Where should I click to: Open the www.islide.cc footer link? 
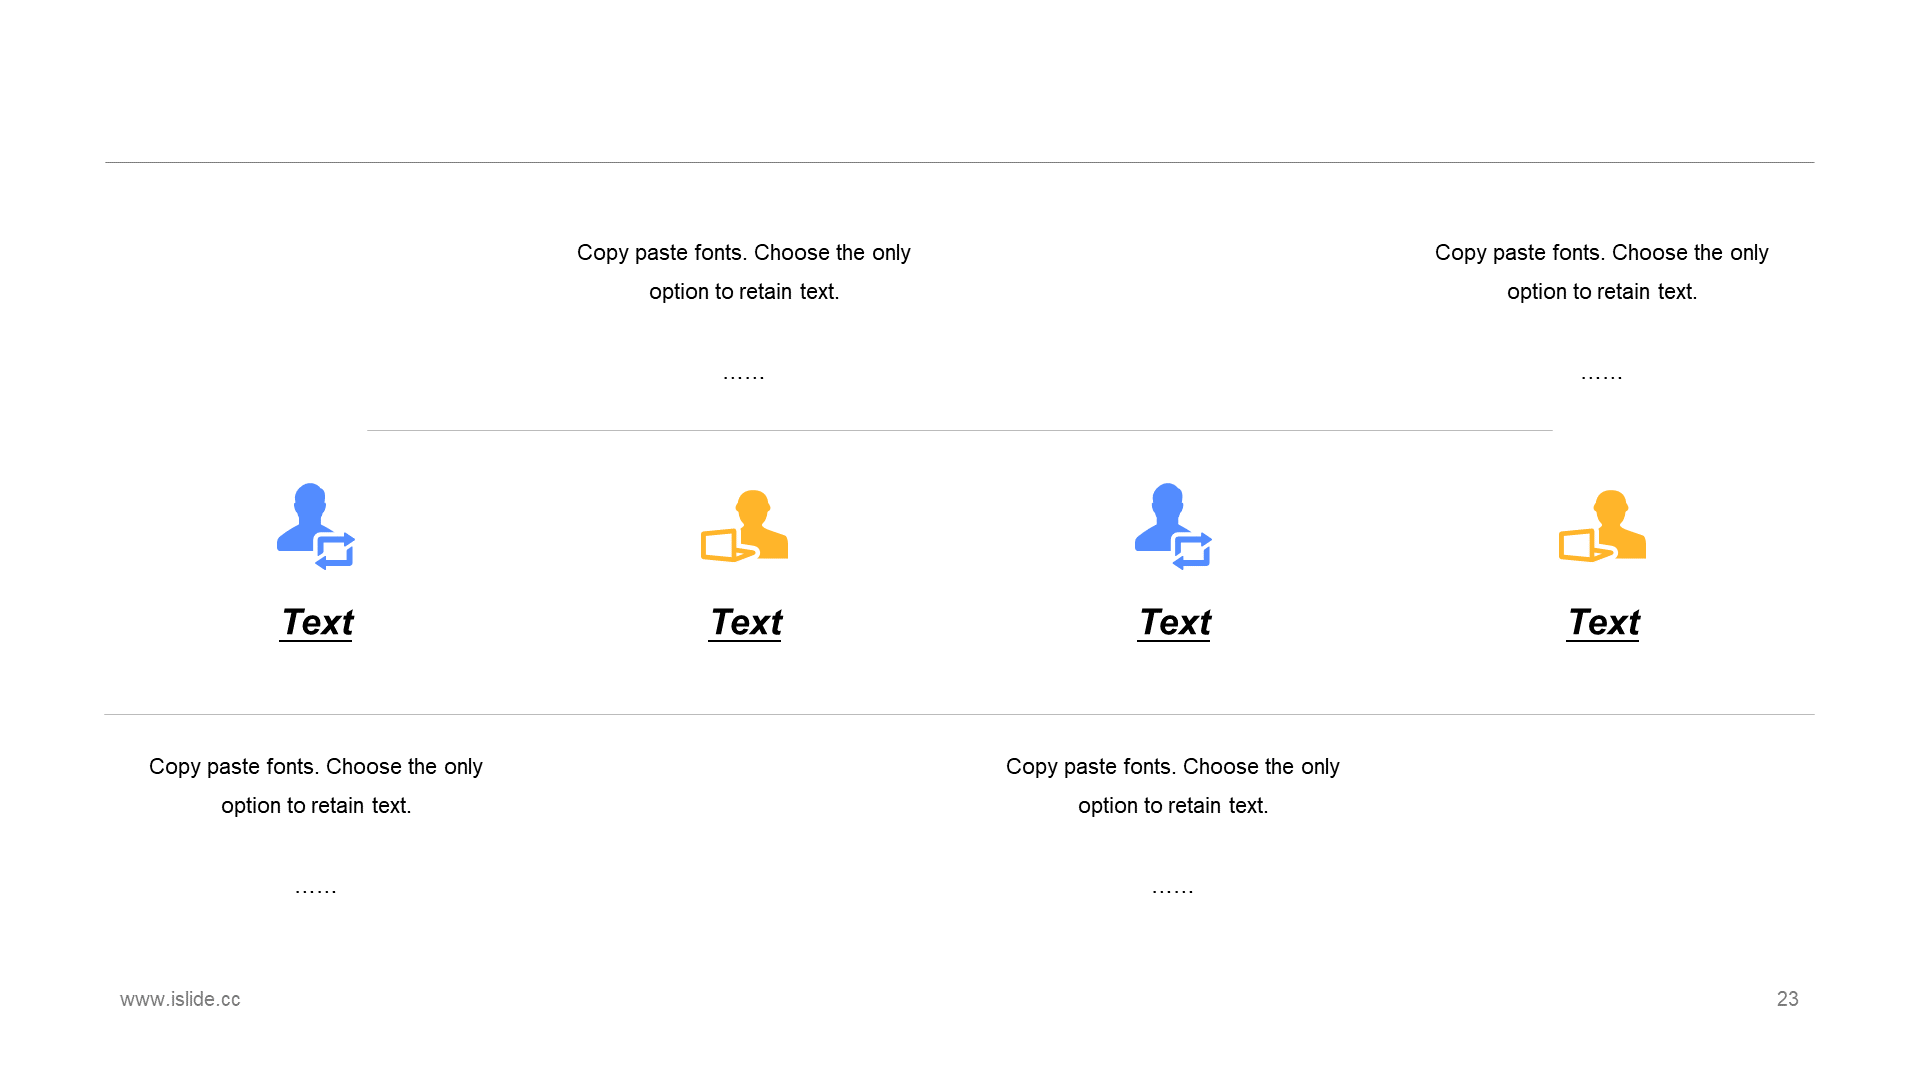pyautogui.click(x=180, y=999)
